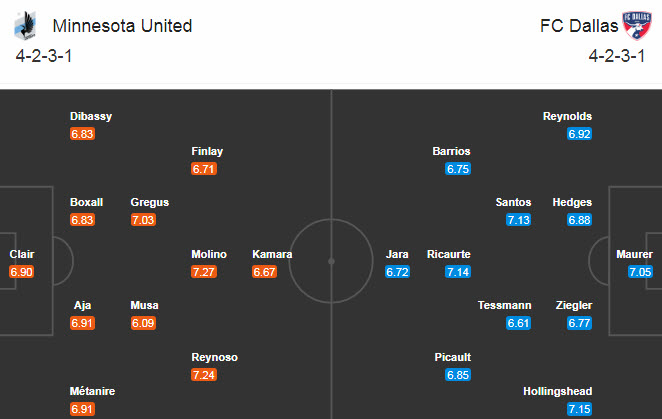662x419 pixels.
Task: Select goalkeeper Clair's name
Action: (22, 254)
